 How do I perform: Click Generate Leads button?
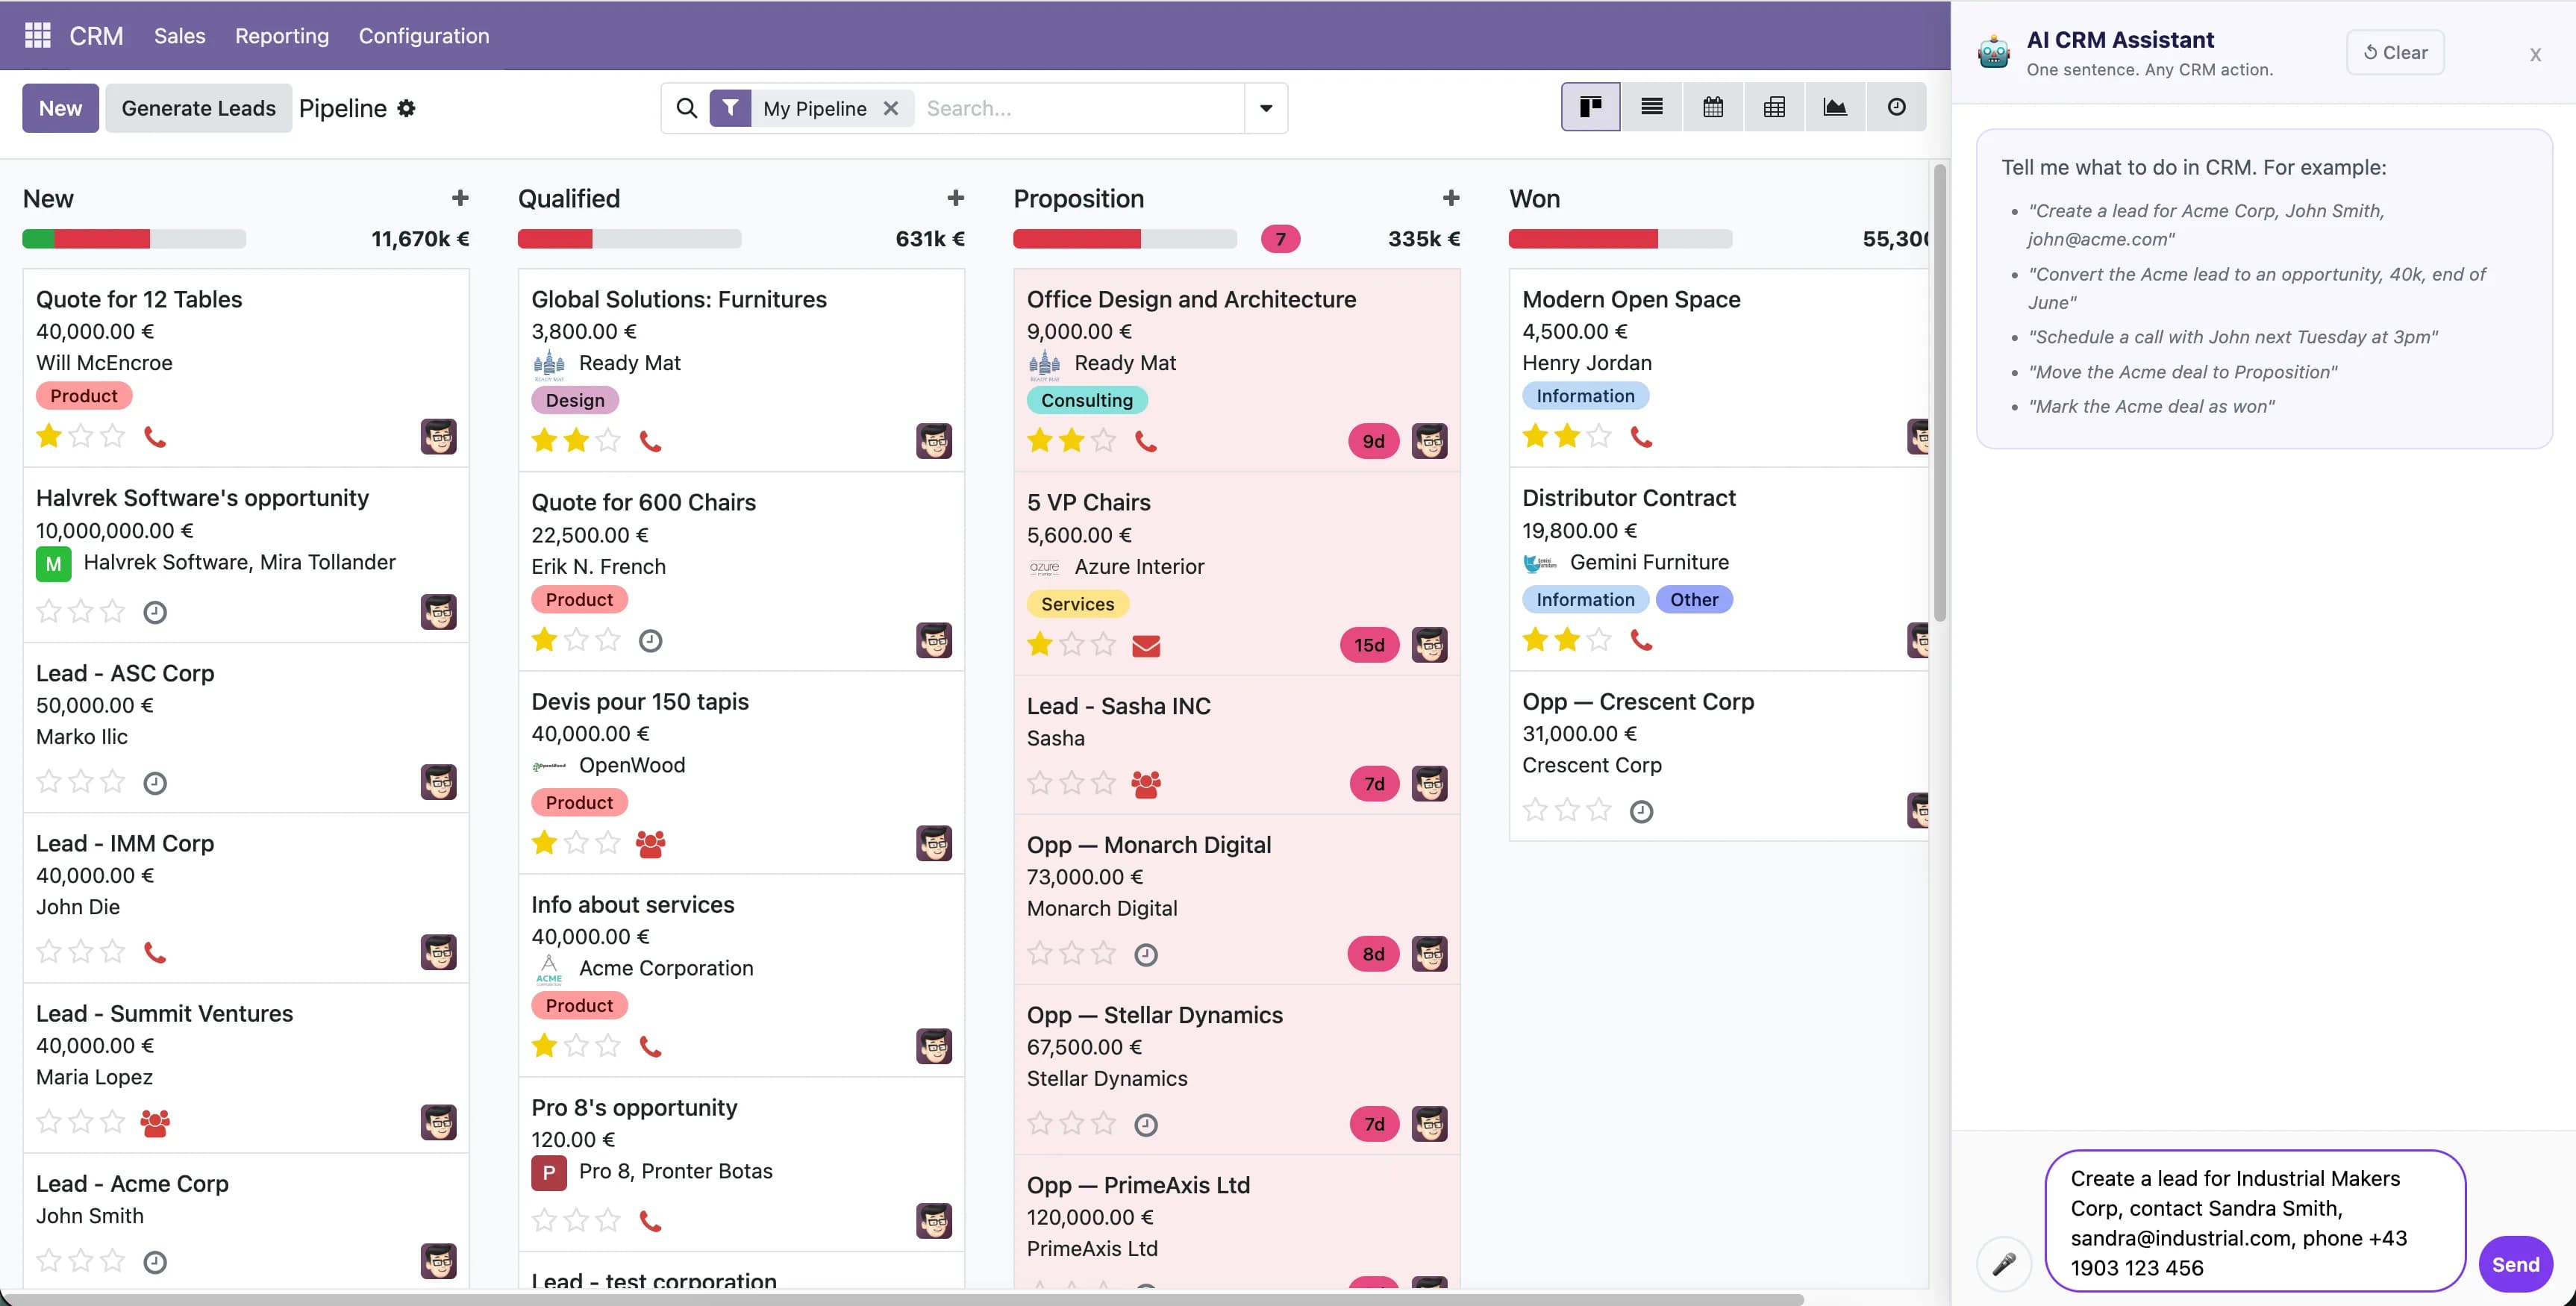point(198,108)
